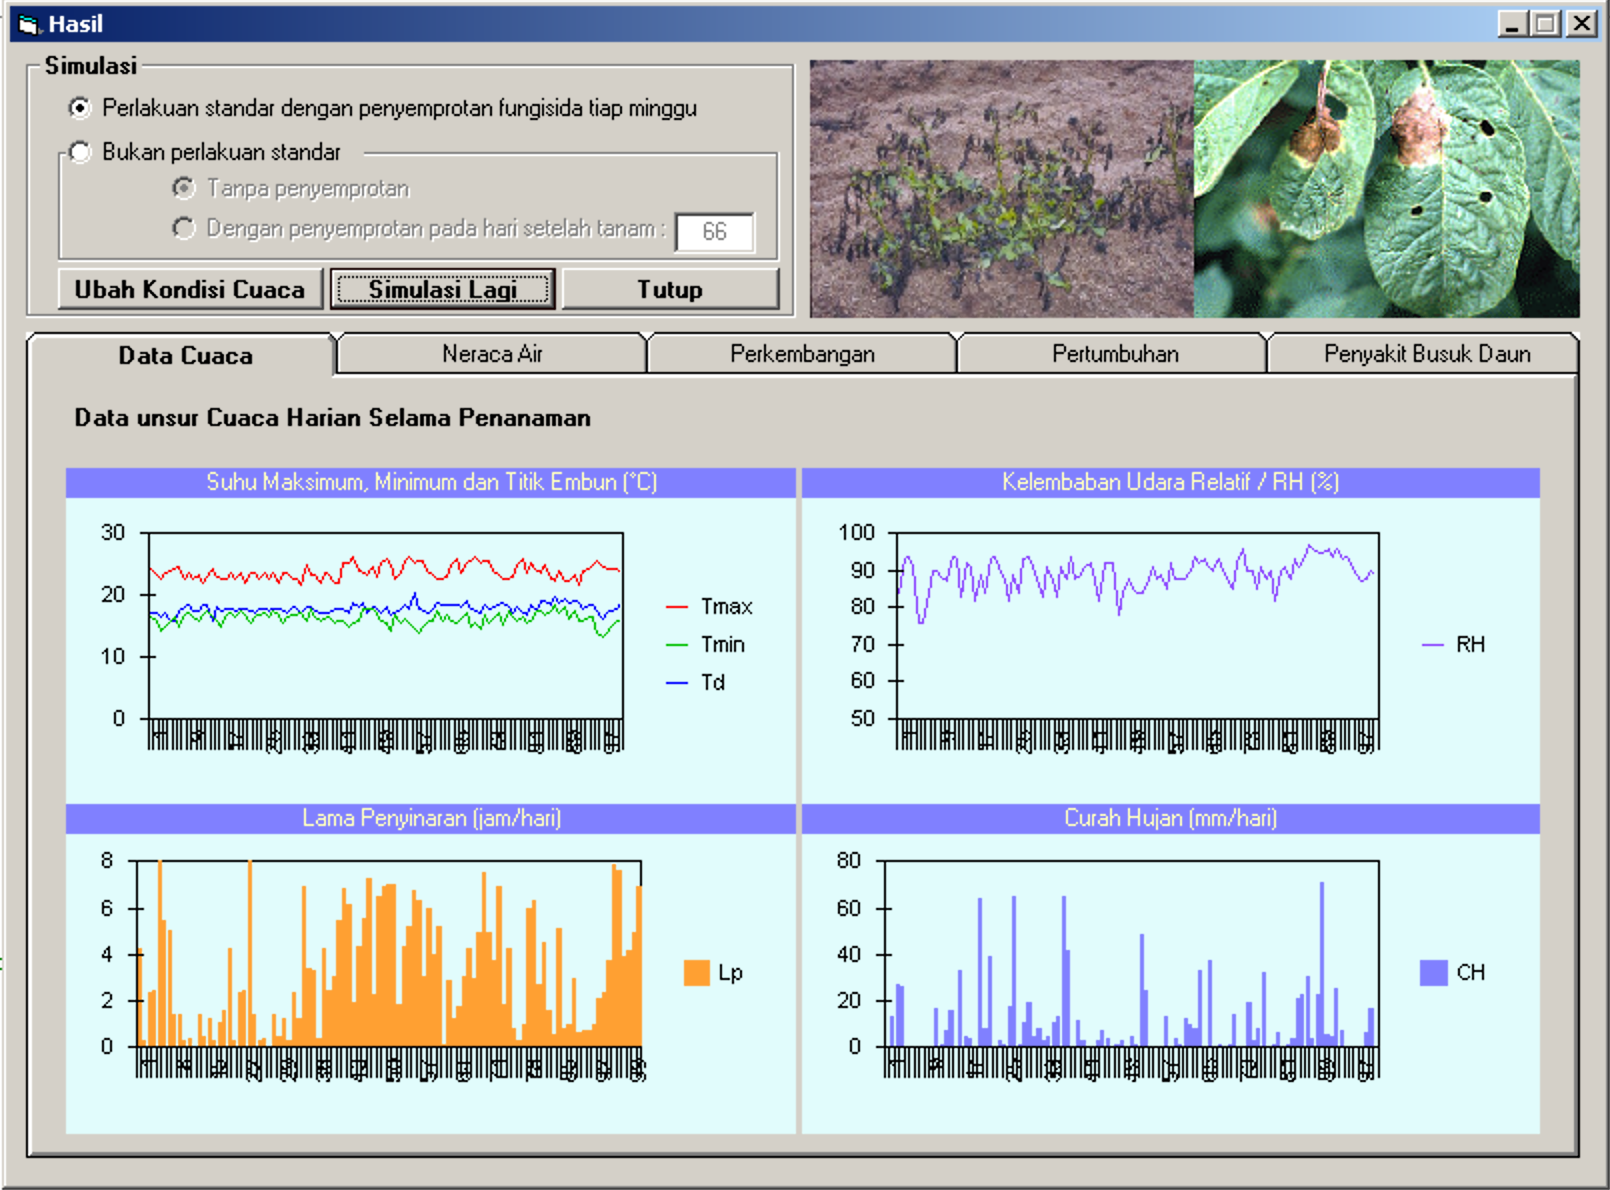Click the potato field photo
Image resolution: width=1610 pixels, height=1190 pixels.
[1001, 188]
